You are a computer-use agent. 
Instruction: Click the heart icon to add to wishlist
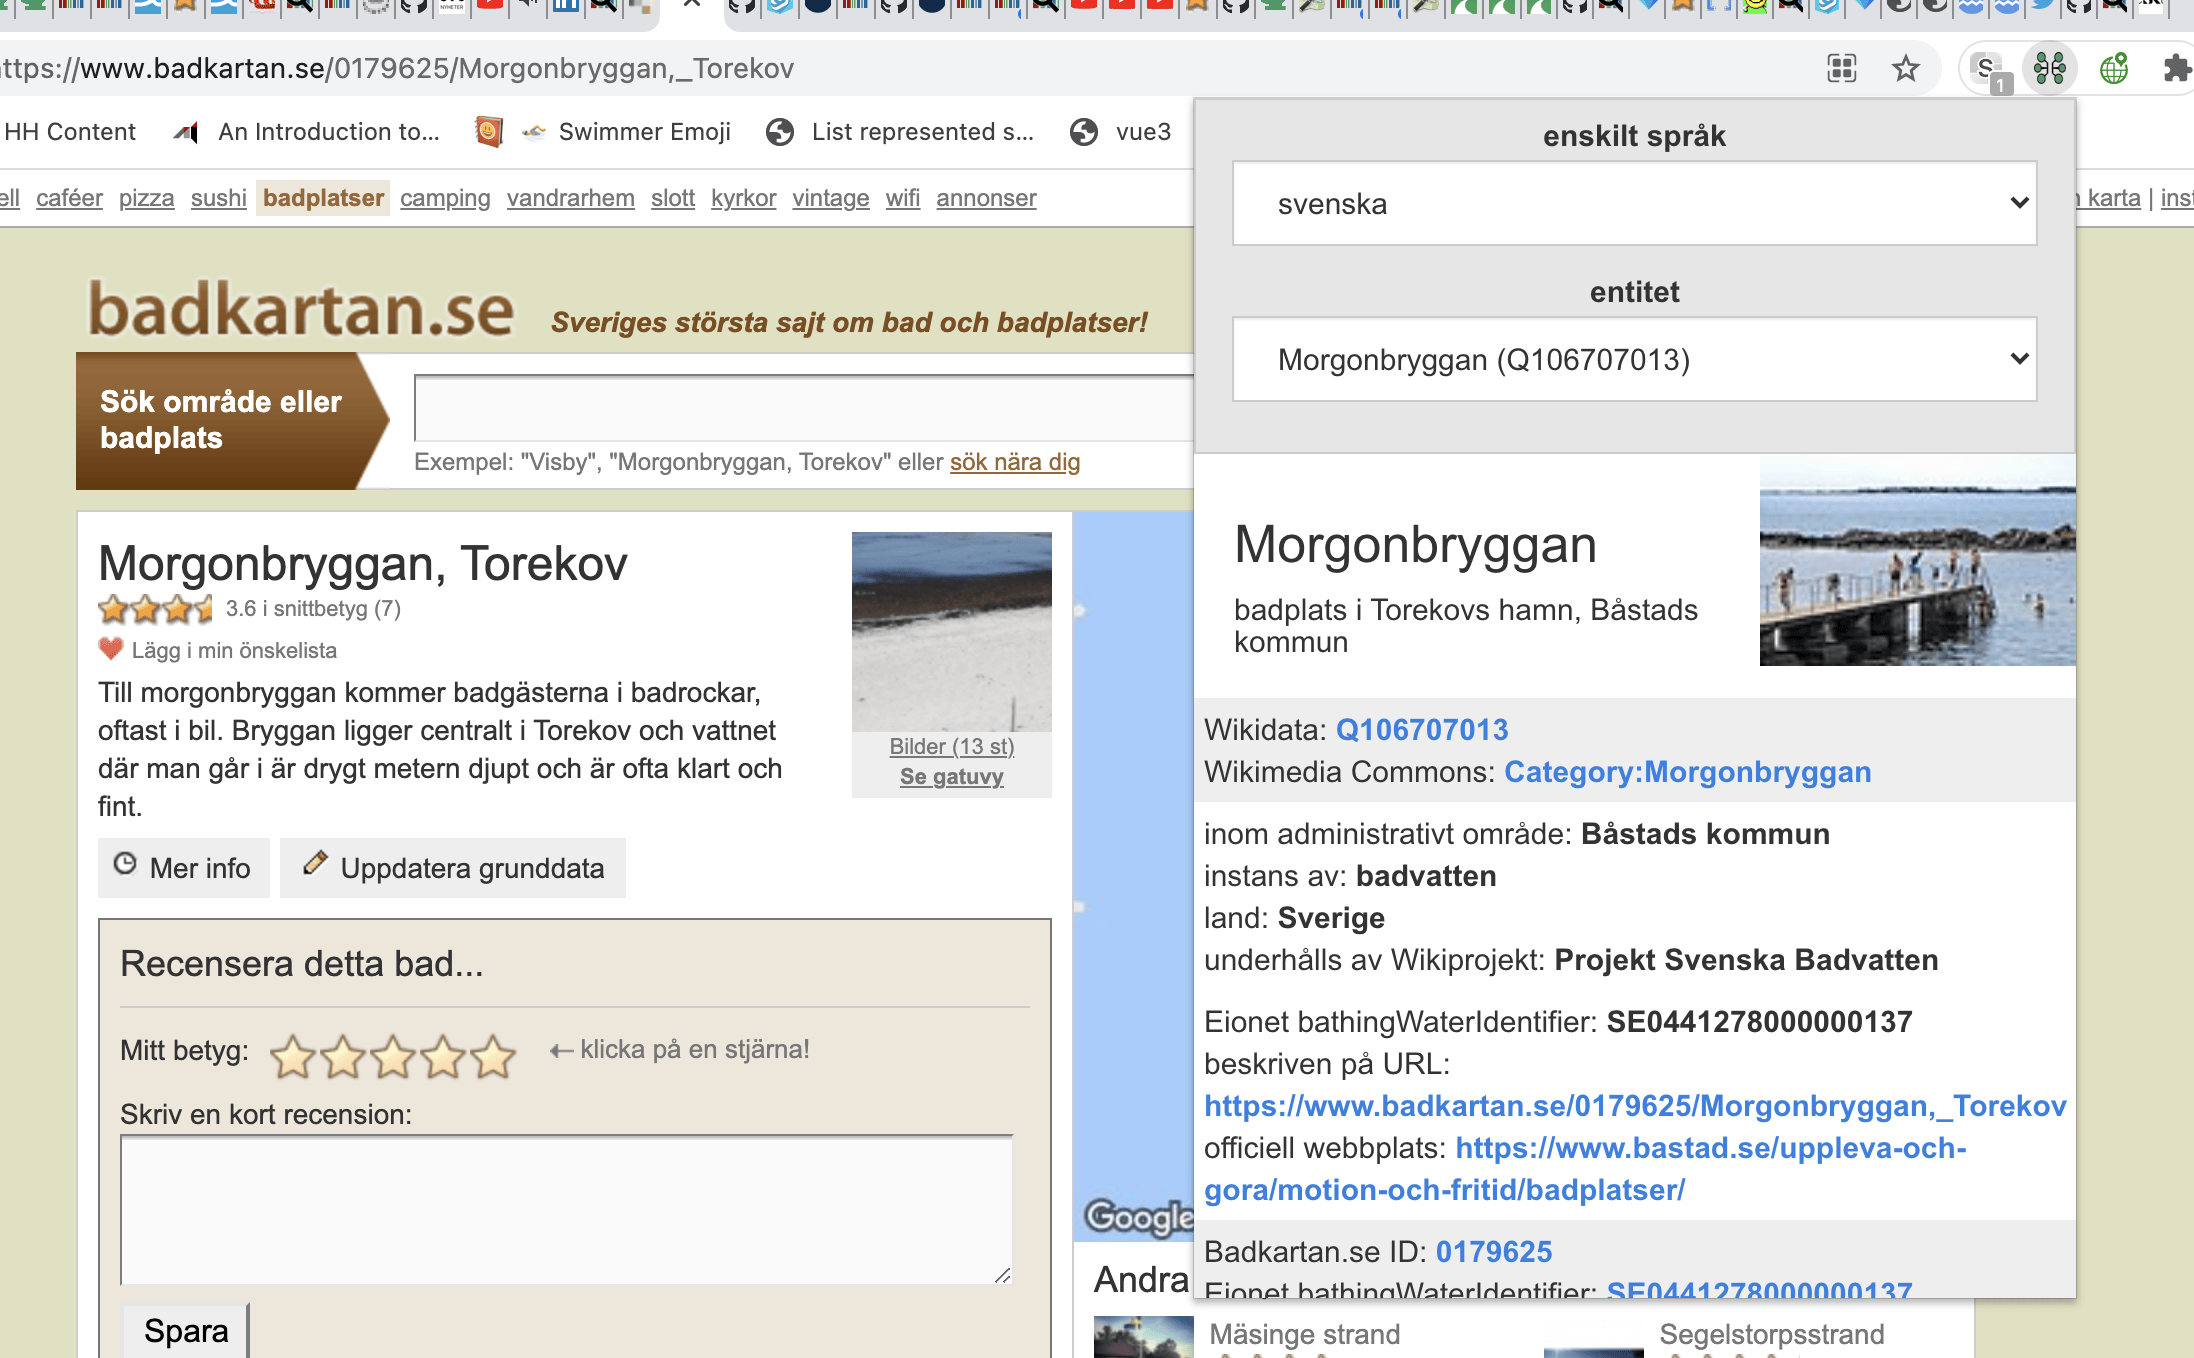pos(110,649)
